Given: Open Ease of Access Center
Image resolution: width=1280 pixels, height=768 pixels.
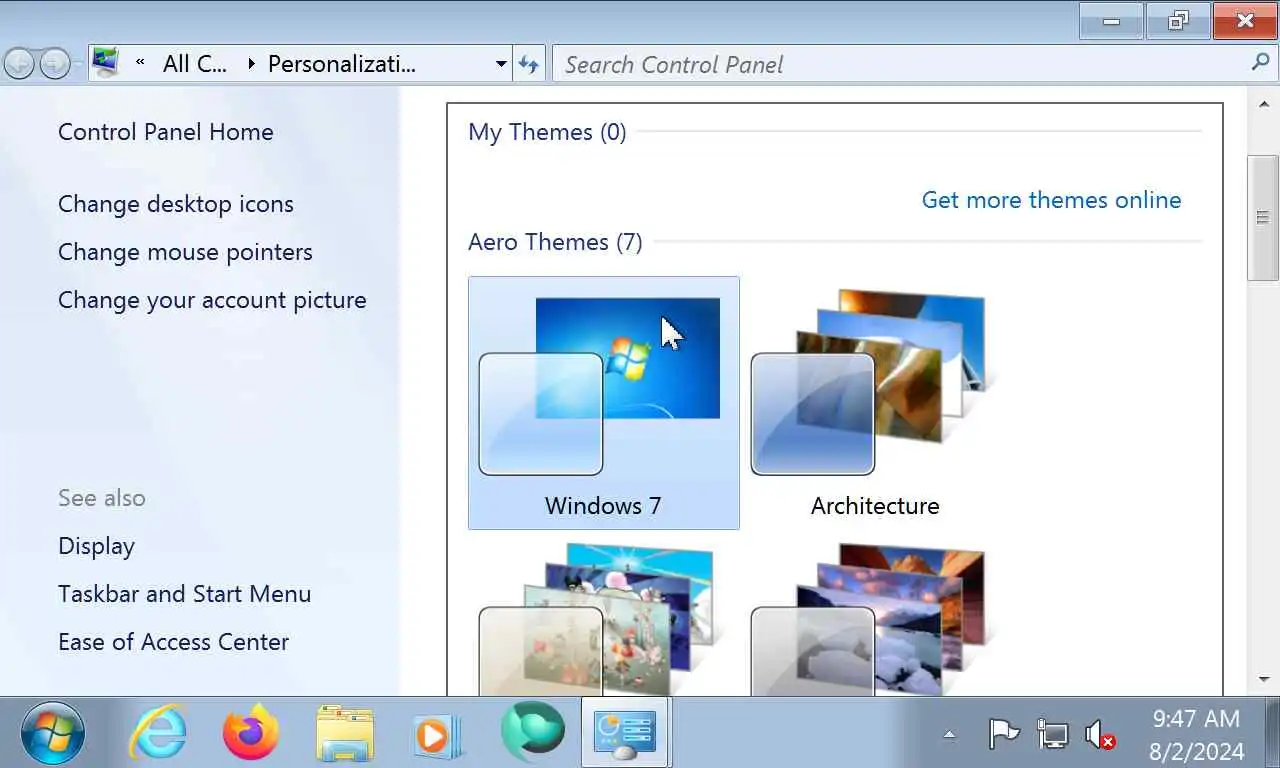Looking at the screenshot, I should click(174, 642).
